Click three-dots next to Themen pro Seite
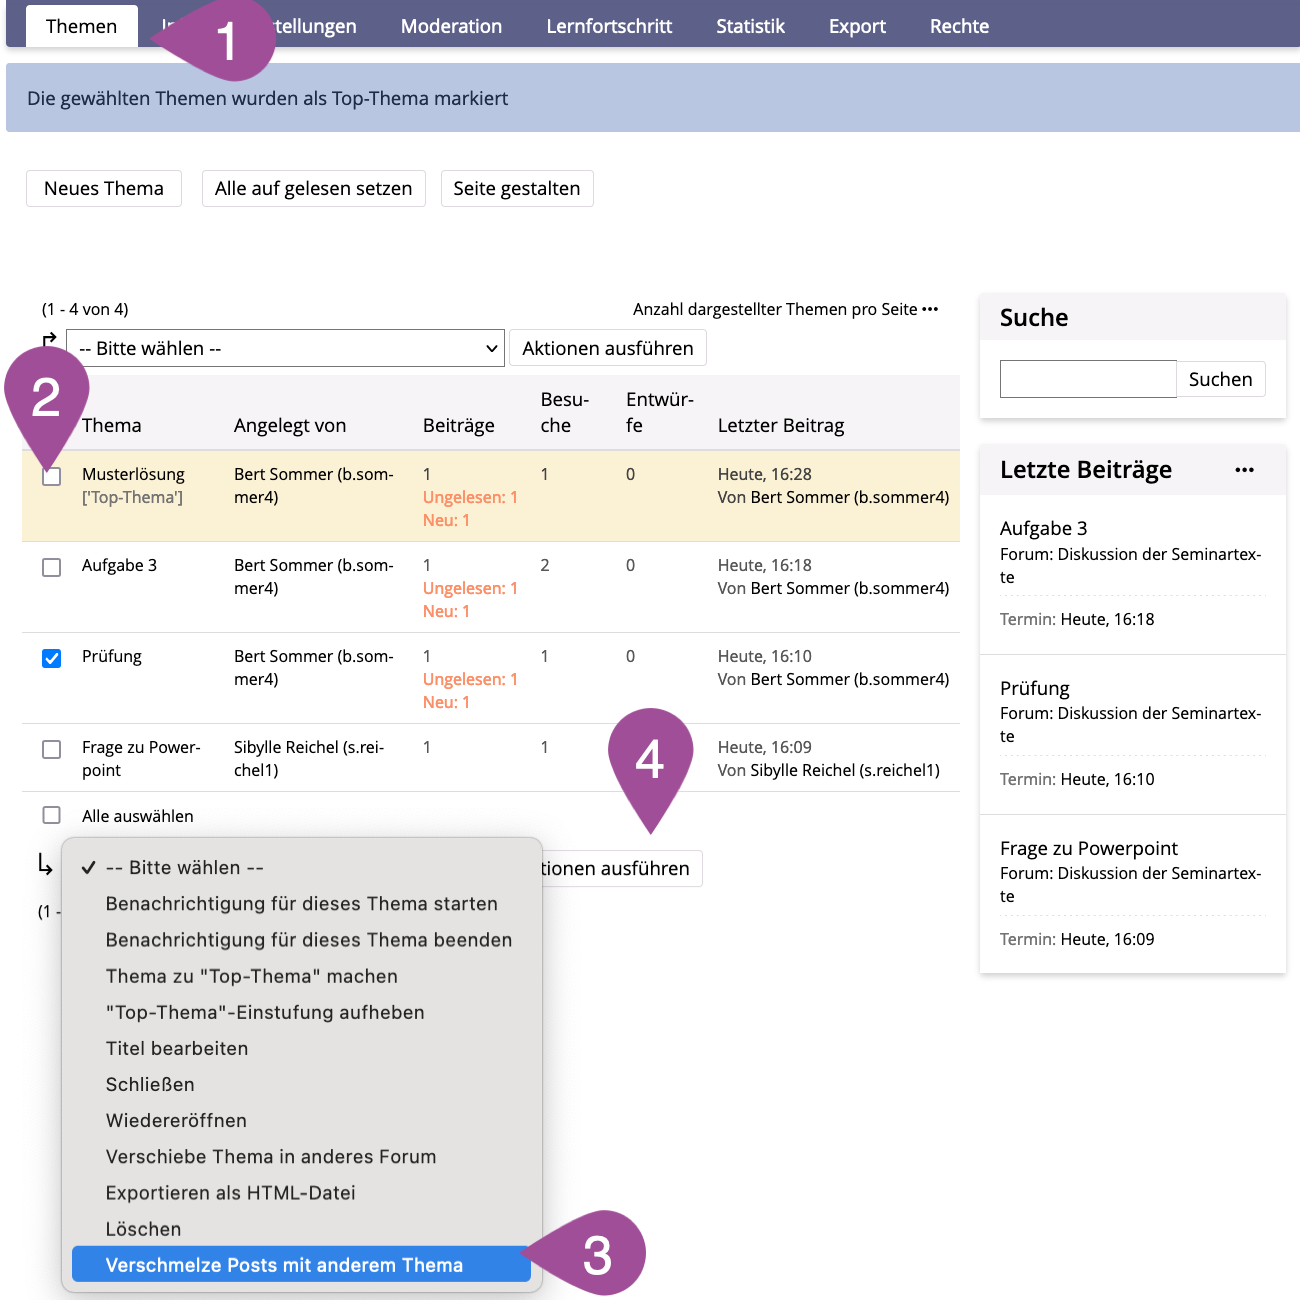This screenshot has height=1300, width=1300. pyautogui.click(x=930, y=309)
